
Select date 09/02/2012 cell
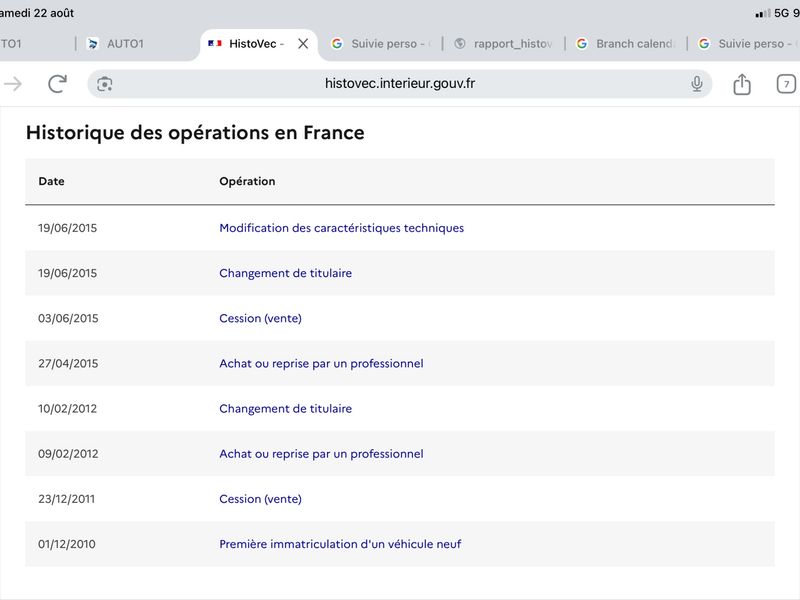68,454
